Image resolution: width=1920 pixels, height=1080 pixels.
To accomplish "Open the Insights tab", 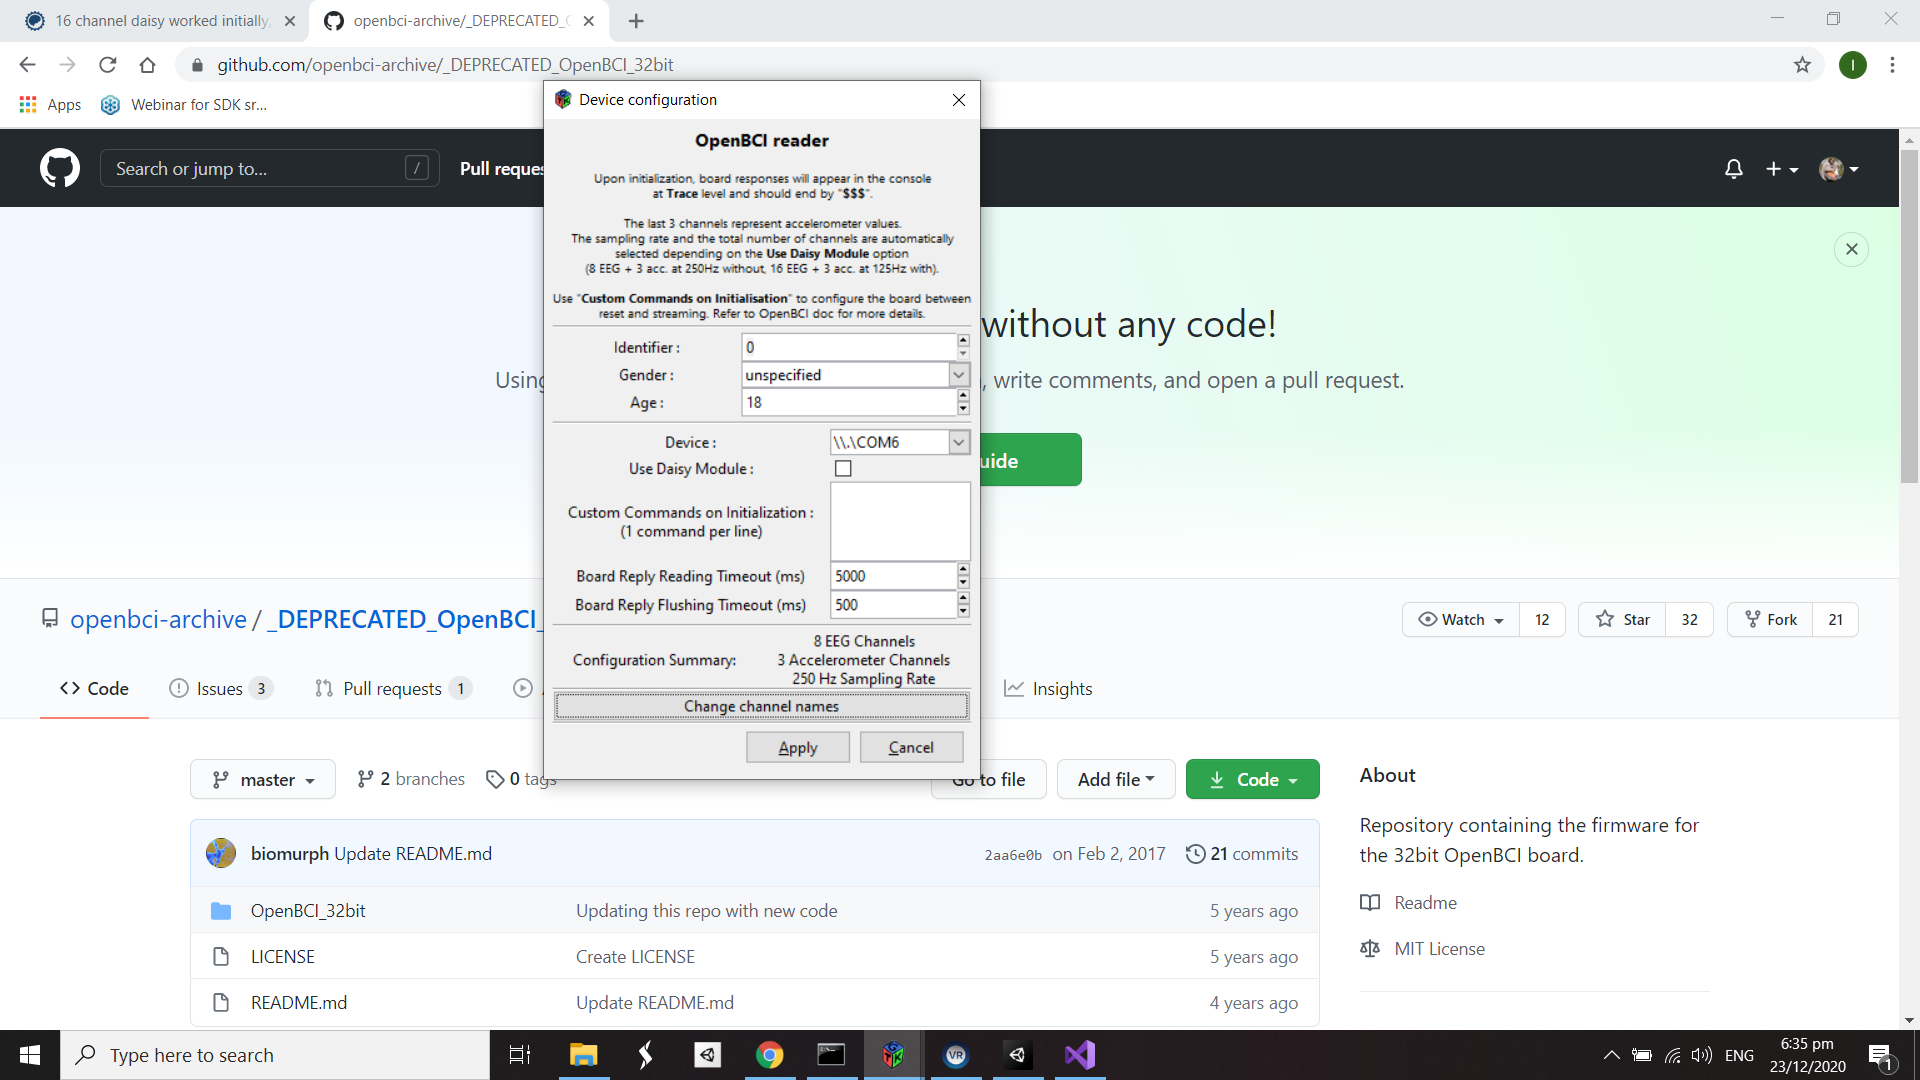I will (1048, 688).
